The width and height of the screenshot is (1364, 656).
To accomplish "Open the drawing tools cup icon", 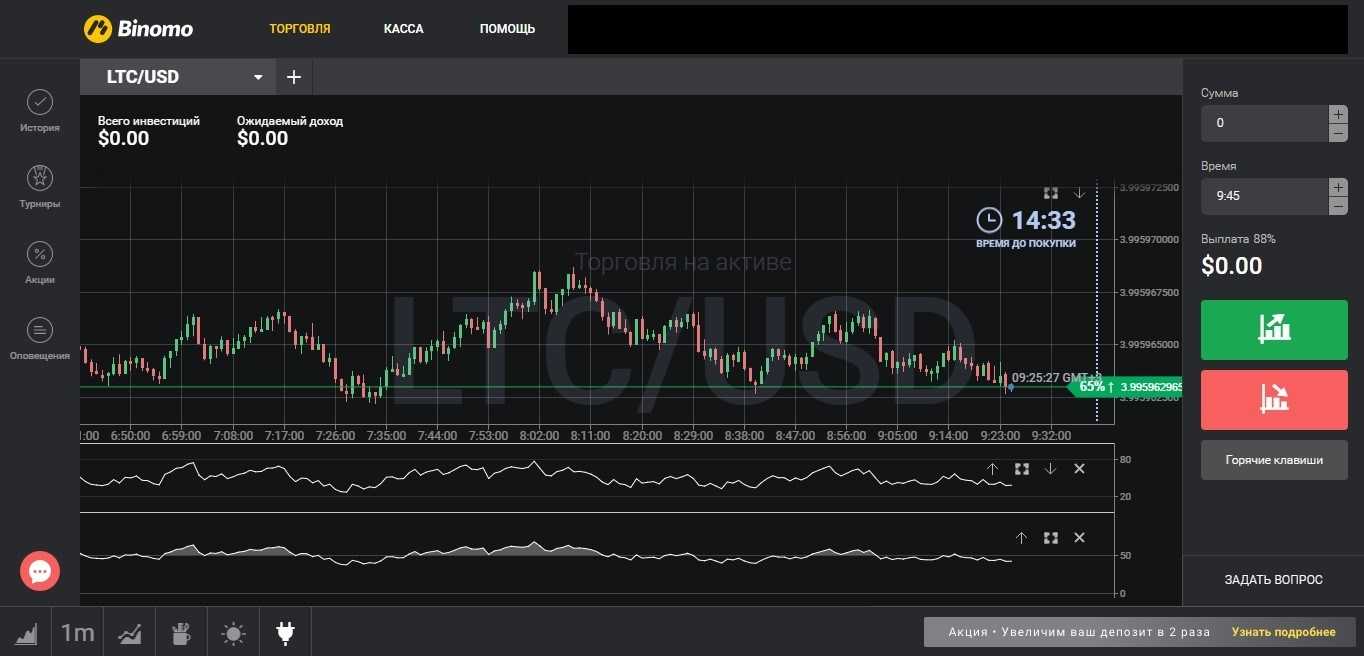I will click(x=181, y=633).
